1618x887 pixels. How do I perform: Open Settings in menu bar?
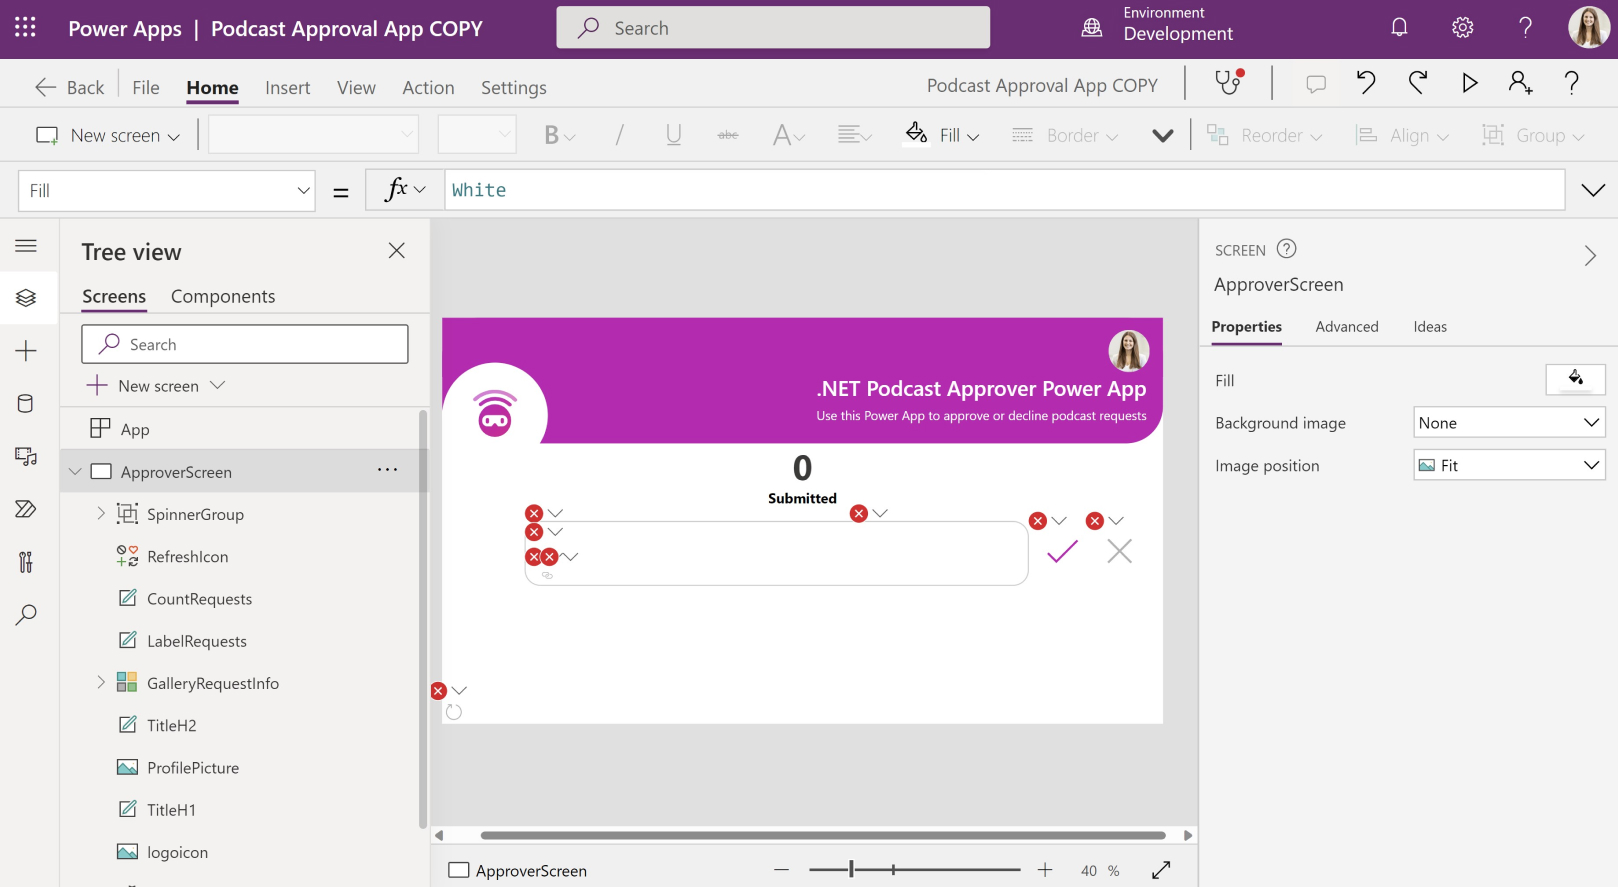514,87
